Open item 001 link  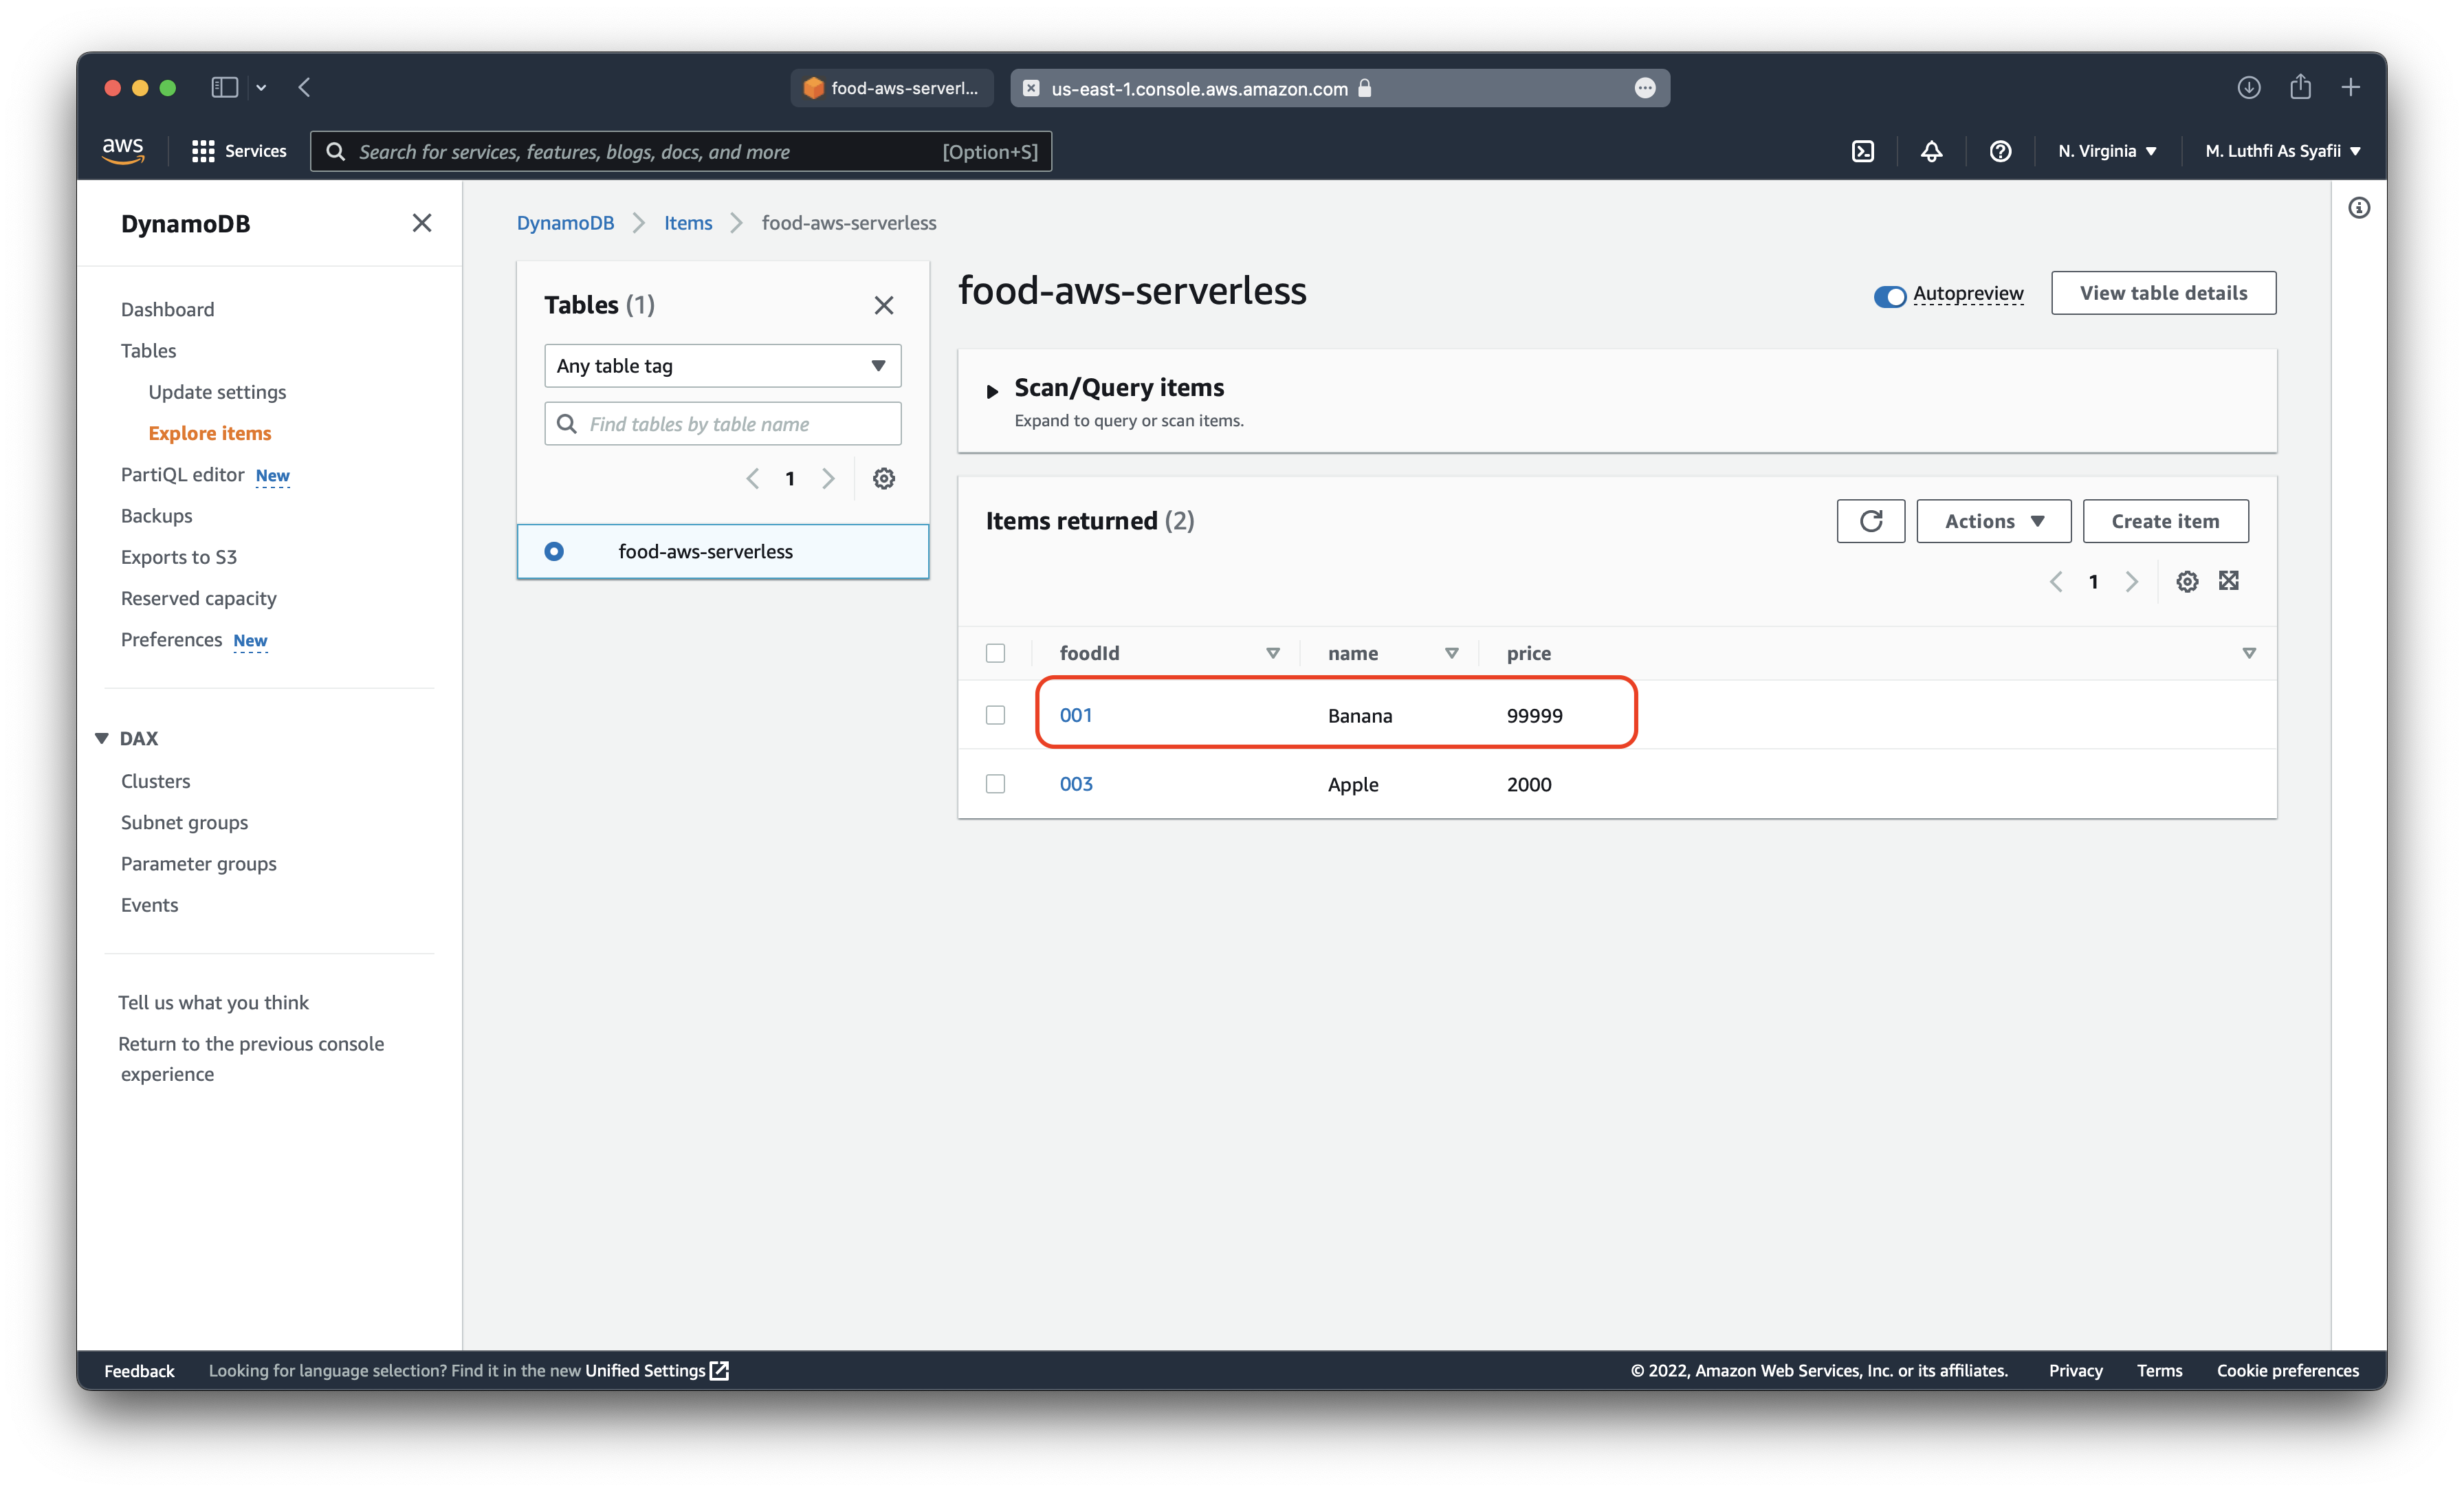pos(1075,715)
